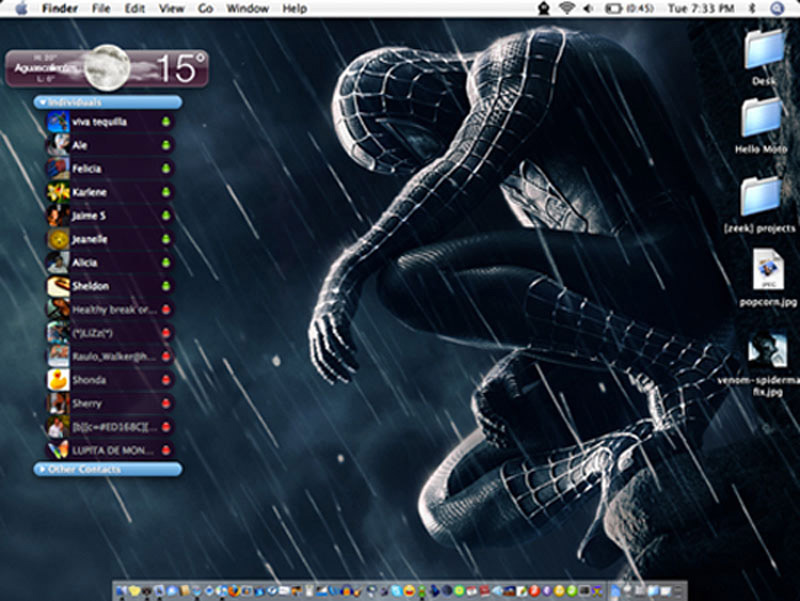Select contact Sheldon
Image resolution: width=800 pixels, height=601 pixels.
pos(110,286)
